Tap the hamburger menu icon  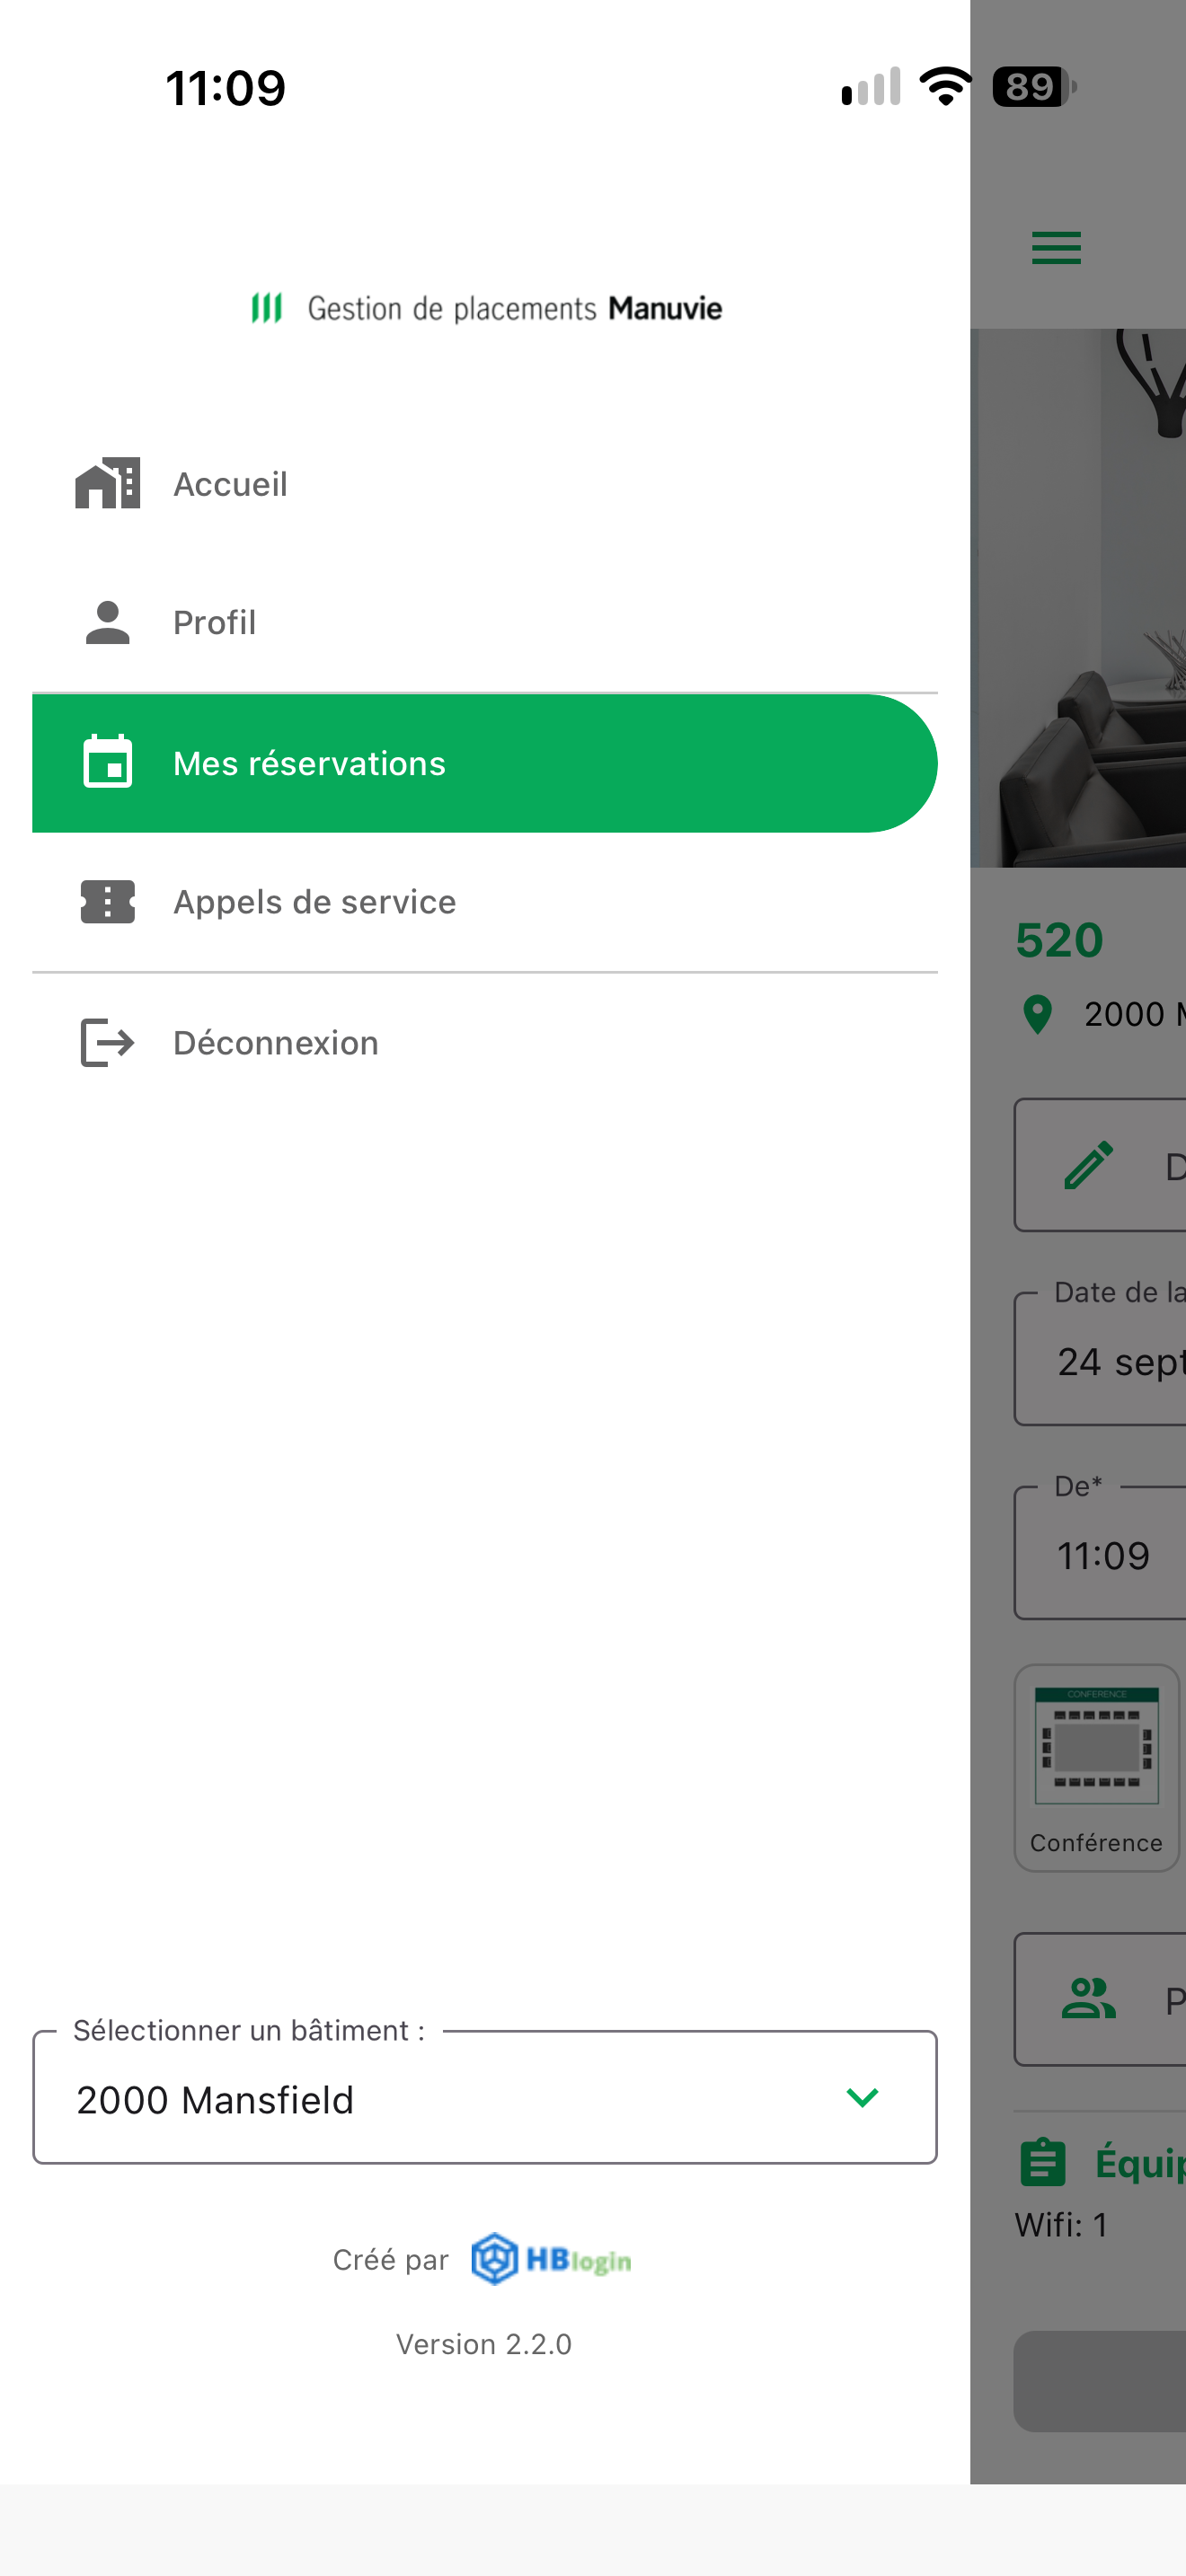(1056, 247)
